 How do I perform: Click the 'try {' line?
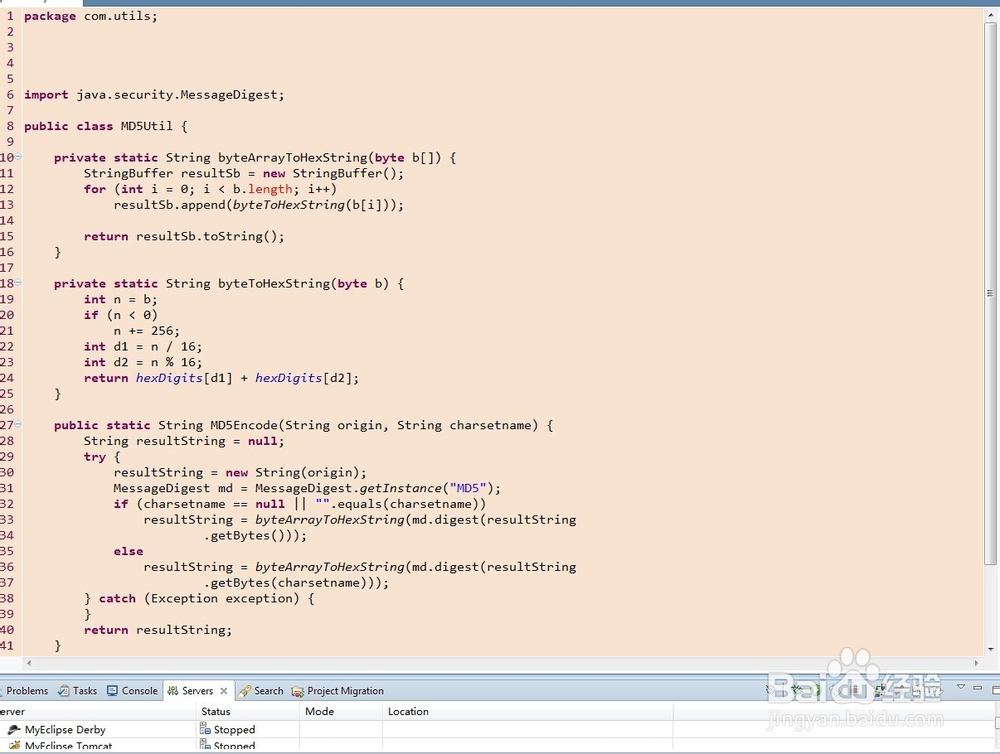click(101, 457)
